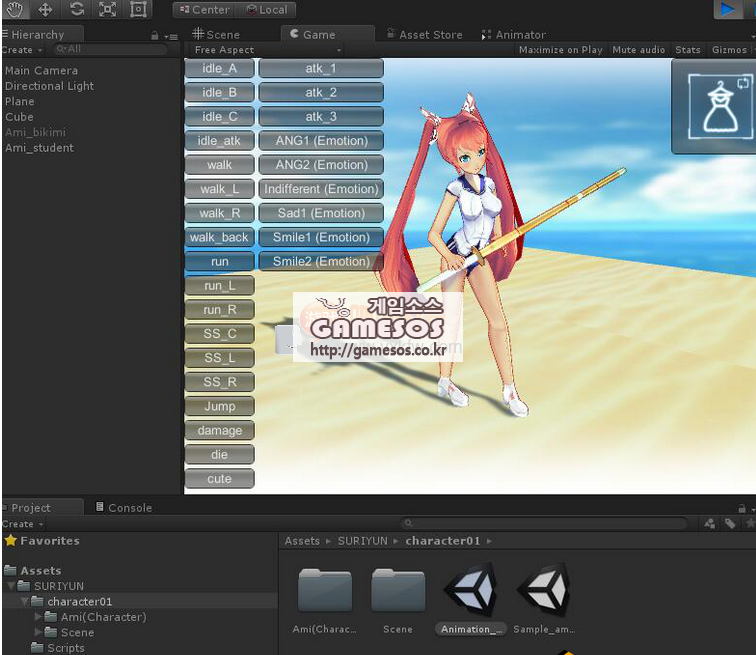Open the Animator tab
756x655 pixels.
point(513,35)
